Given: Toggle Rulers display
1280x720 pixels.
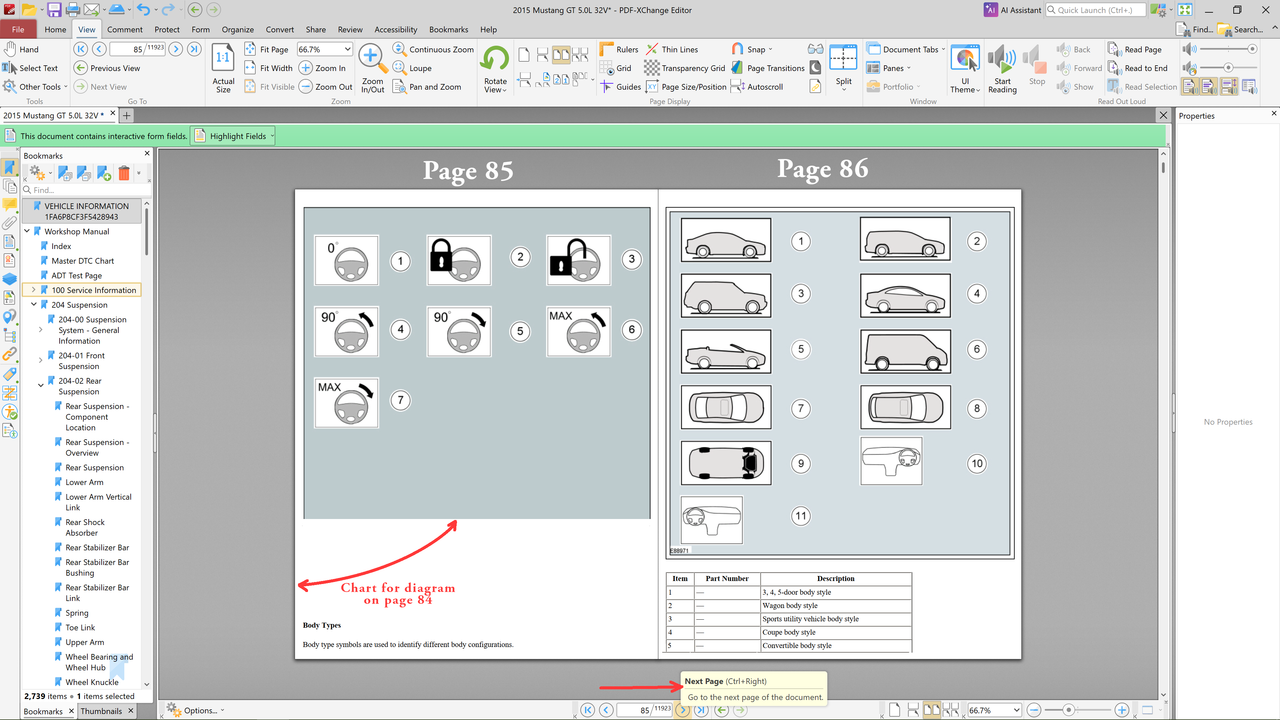Looking at the screenshot, I should (619, 49).
